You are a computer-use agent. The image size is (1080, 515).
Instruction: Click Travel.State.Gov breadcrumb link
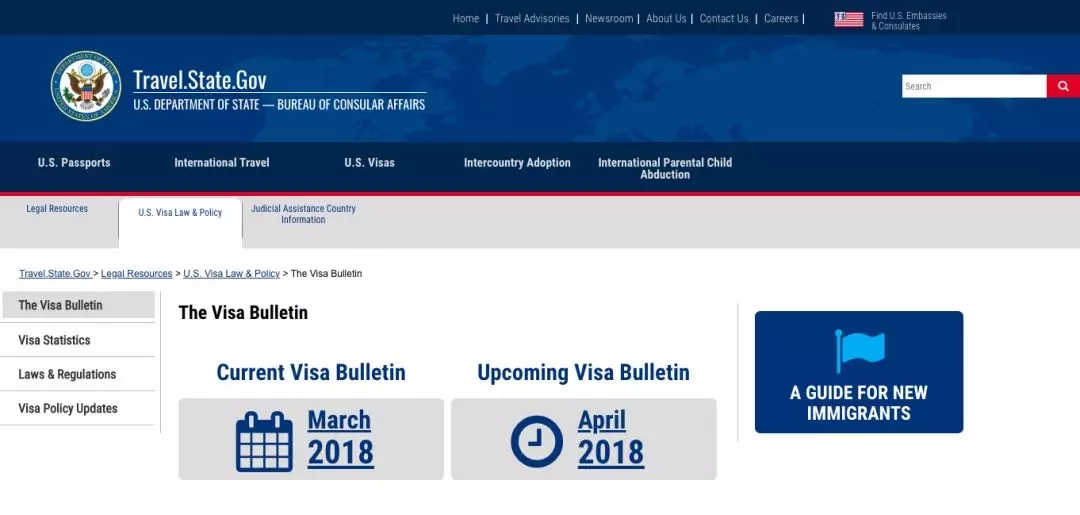point(55,273)
